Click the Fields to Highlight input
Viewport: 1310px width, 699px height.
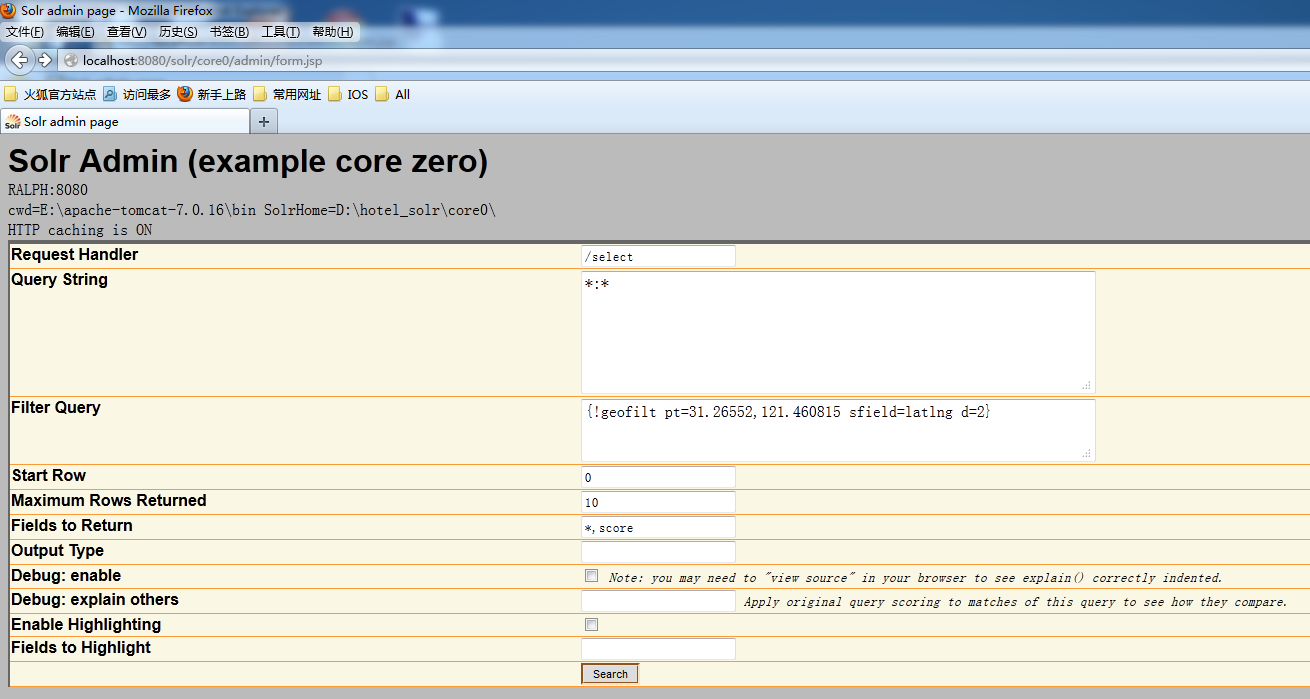(658, 649)
